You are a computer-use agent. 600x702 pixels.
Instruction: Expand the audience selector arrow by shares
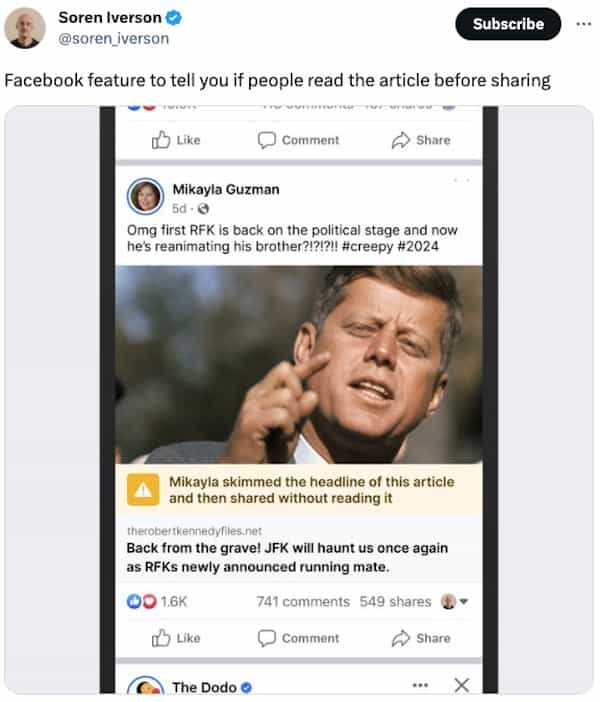463,602
